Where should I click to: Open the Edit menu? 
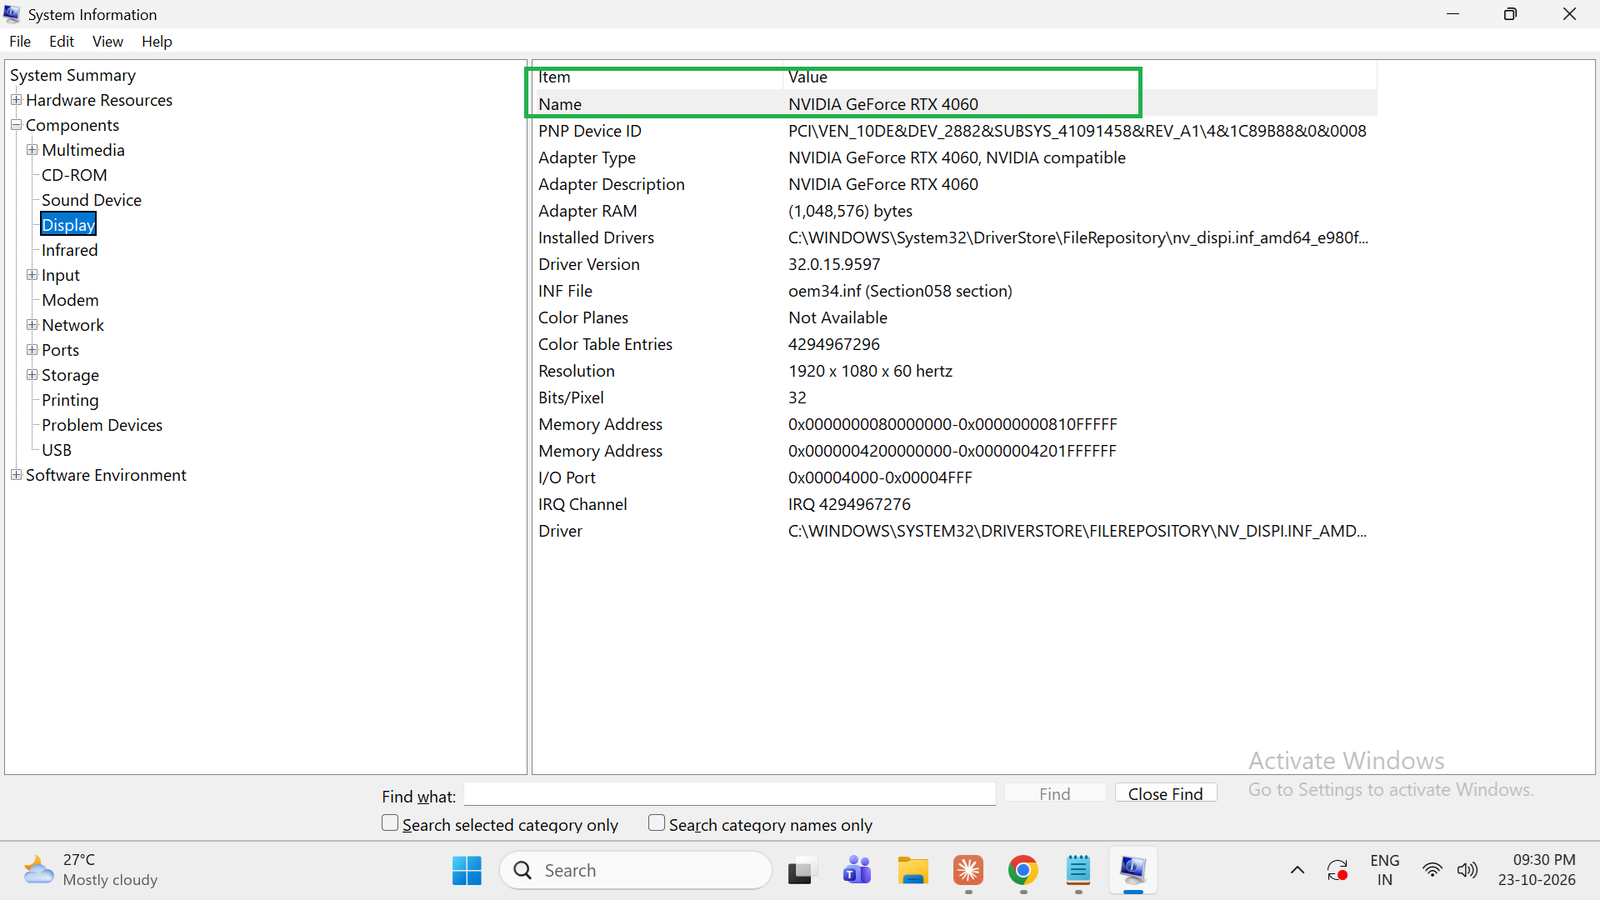pyautogui.click(x=62, y=41)
